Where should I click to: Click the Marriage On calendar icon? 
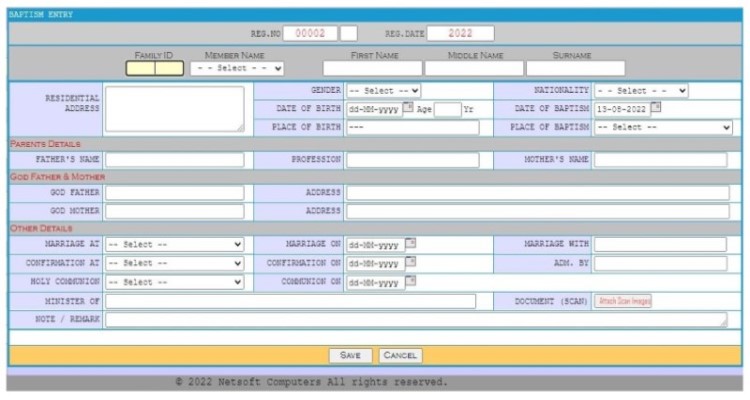pos(410,243)
